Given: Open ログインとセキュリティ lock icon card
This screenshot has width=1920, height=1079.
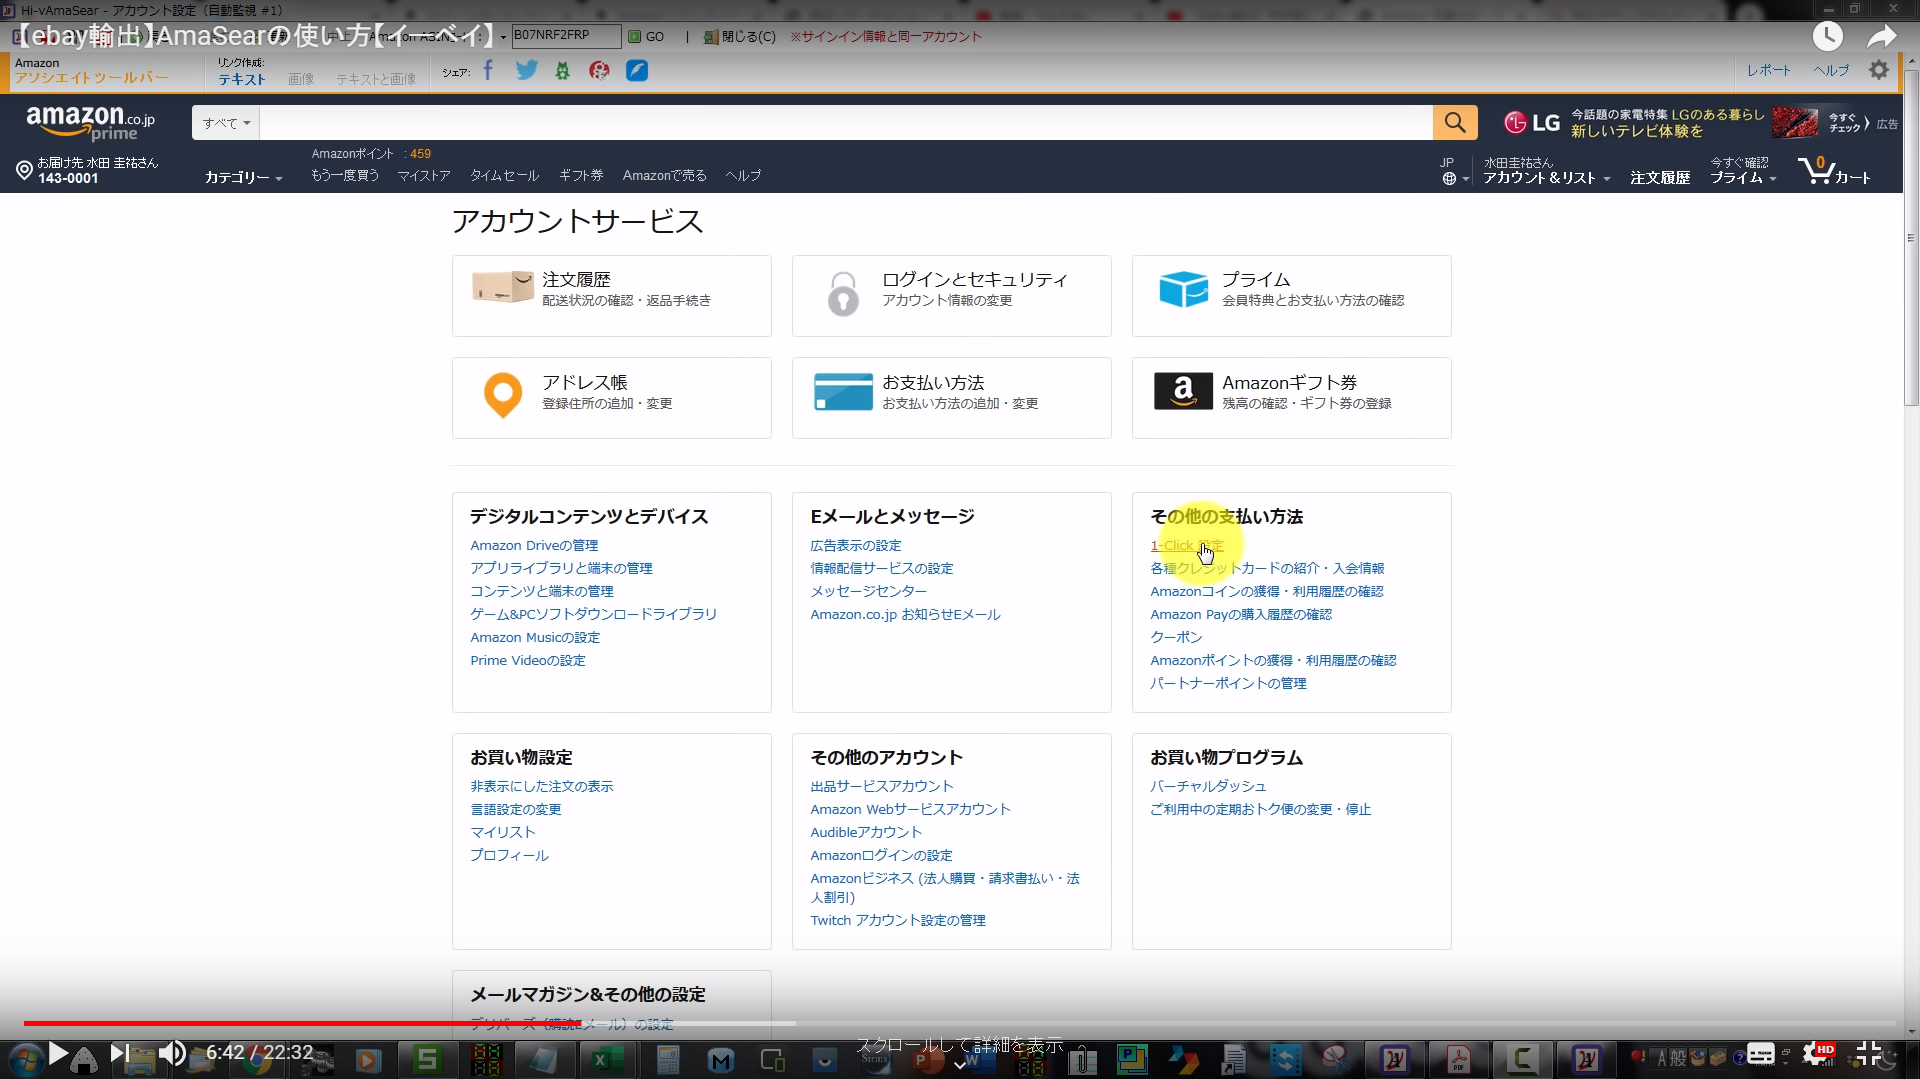Looking at the screenshot, I should pos(952,296).
